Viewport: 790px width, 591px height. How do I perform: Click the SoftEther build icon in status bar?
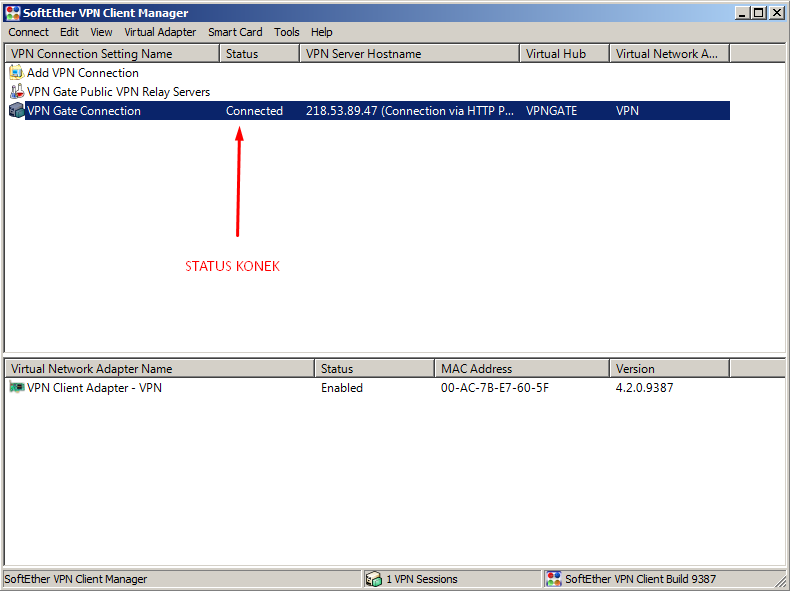(554, 579)
